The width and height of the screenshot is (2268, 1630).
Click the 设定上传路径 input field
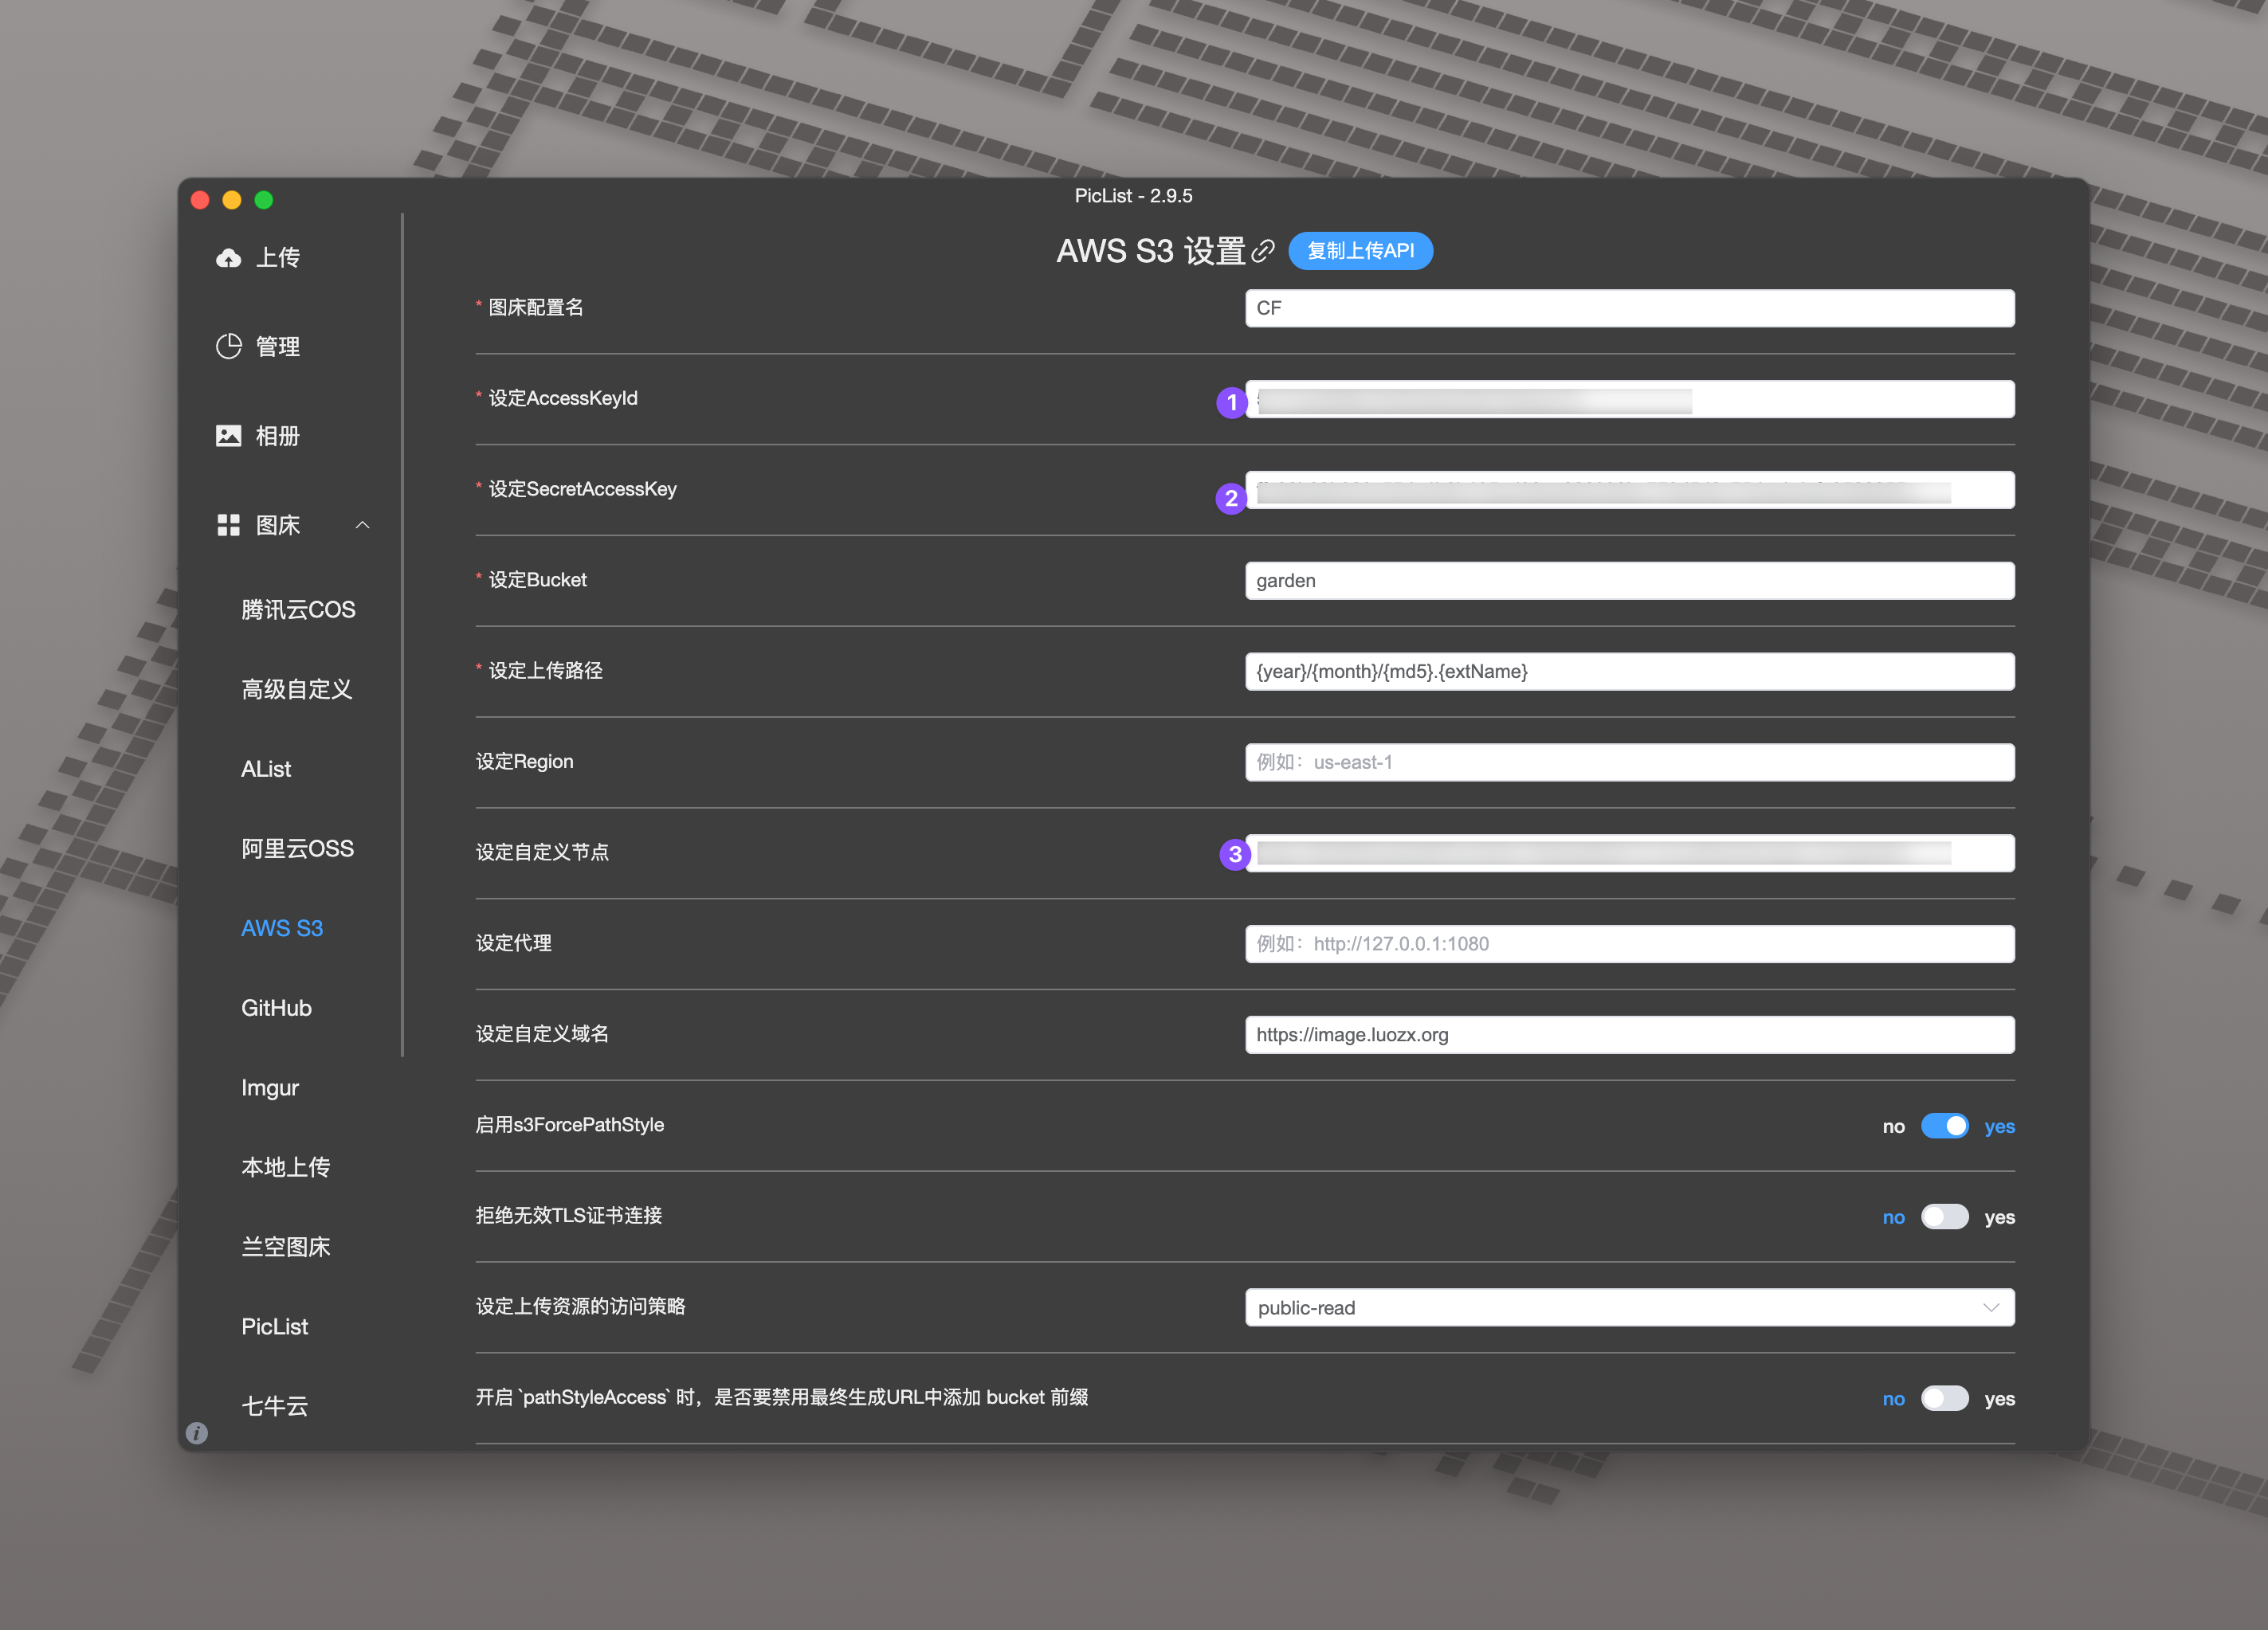click(x=1629, y=671)
